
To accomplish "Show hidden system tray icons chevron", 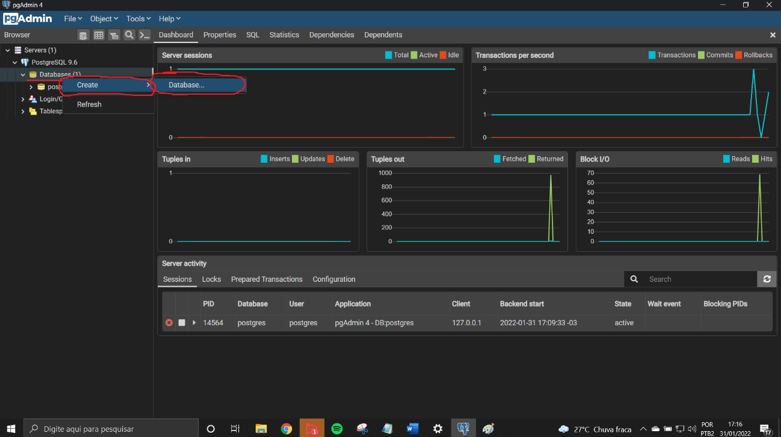I will pyautogui.click(x=643, y=429).
